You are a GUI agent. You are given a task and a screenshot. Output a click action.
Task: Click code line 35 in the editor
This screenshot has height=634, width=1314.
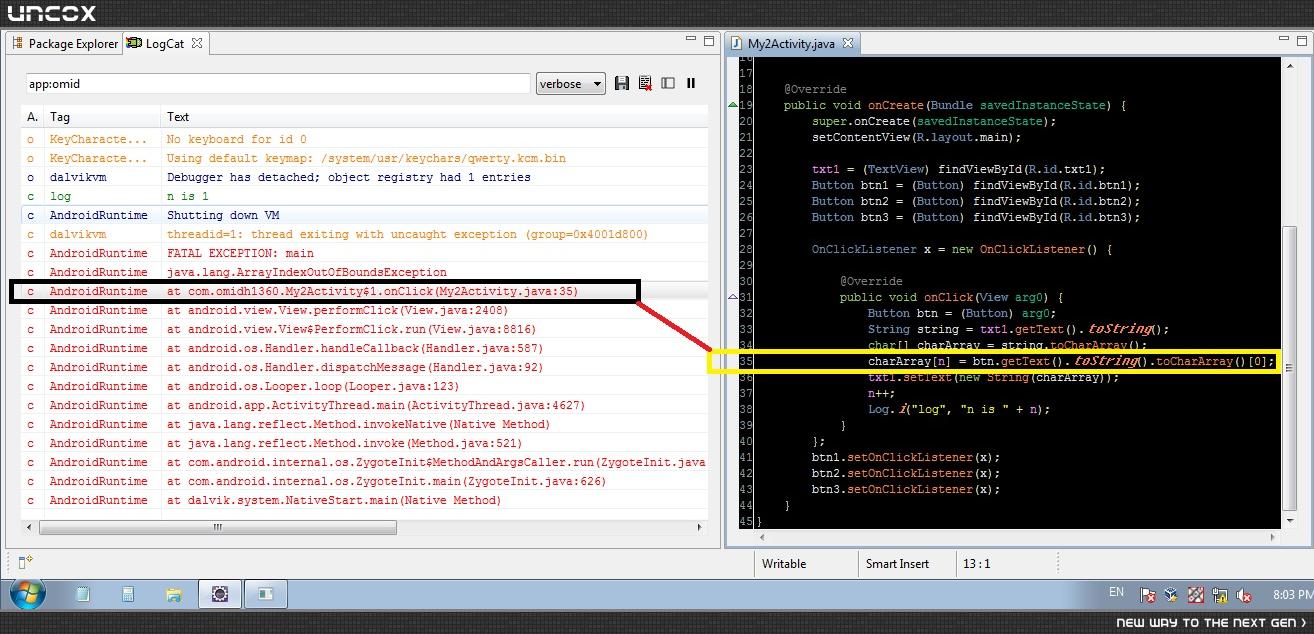[x=1071, y=361]
